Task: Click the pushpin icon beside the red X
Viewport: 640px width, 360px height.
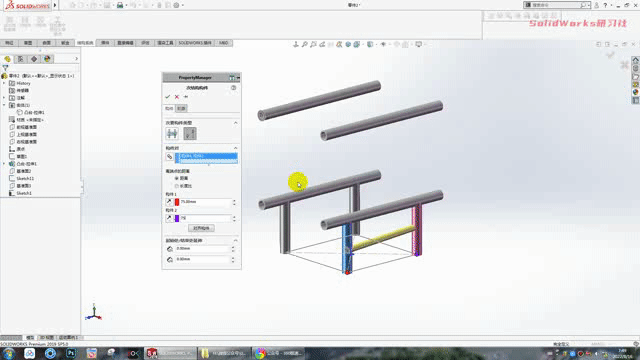Action: point(186,97)
